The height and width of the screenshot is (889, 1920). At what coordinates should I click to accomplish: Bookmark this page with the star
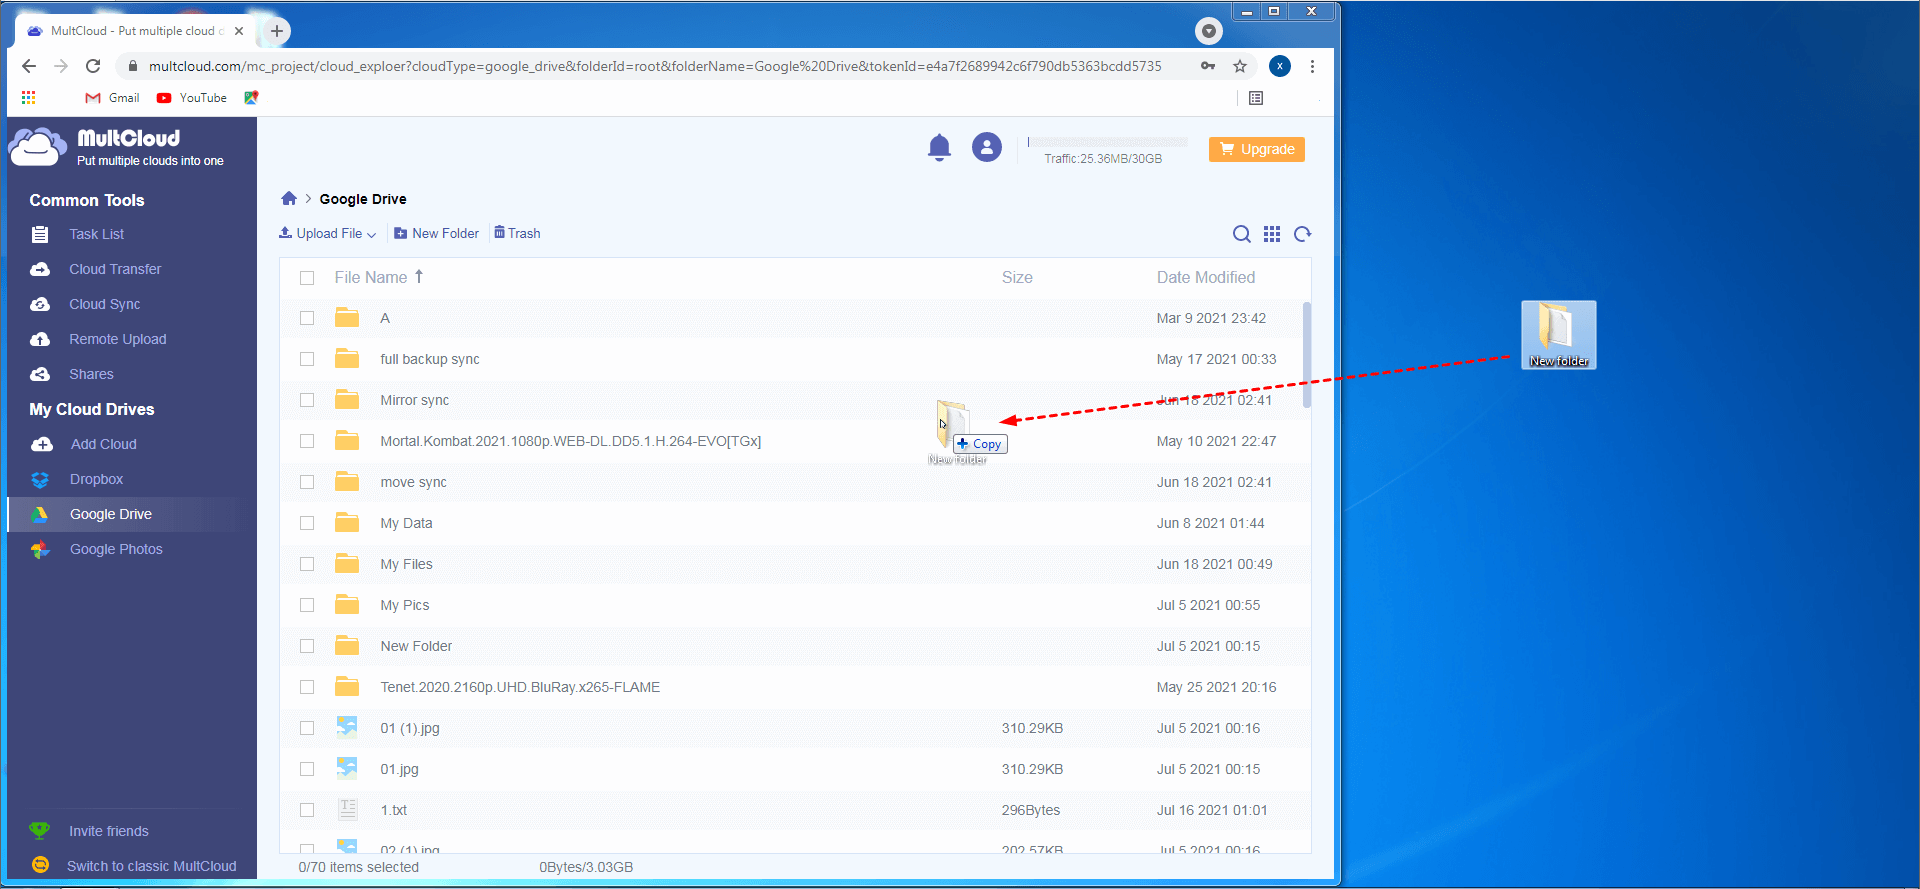point(1240,66)
